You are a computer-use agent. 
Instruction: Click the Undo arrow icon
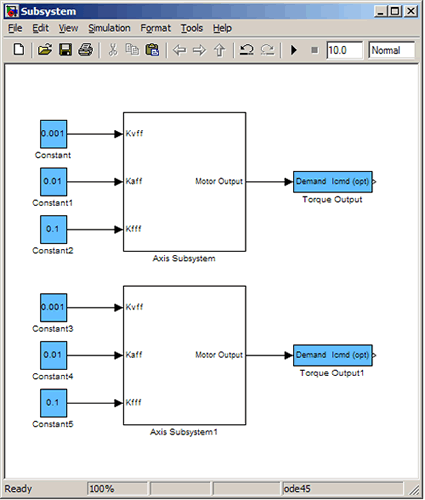pyautogui.click(x=247, y=50)
